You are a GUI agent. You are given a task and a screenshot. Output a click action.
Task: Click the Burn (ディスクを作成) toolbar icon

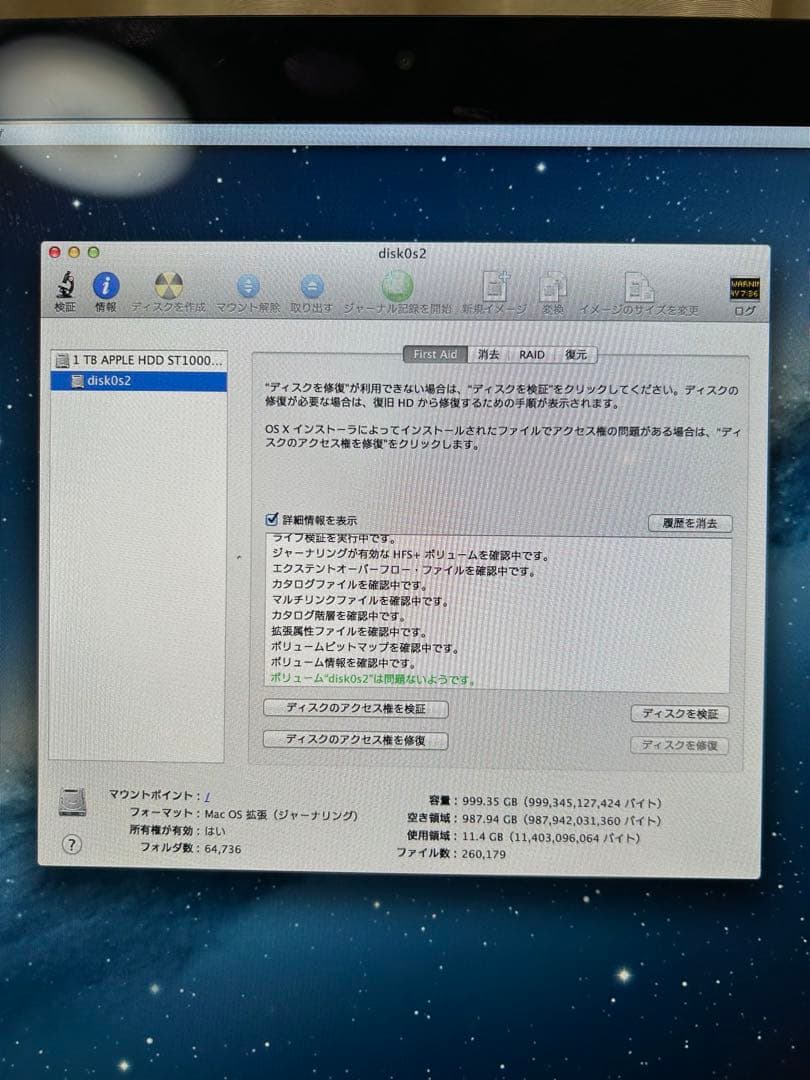click(x=170, y=290)
